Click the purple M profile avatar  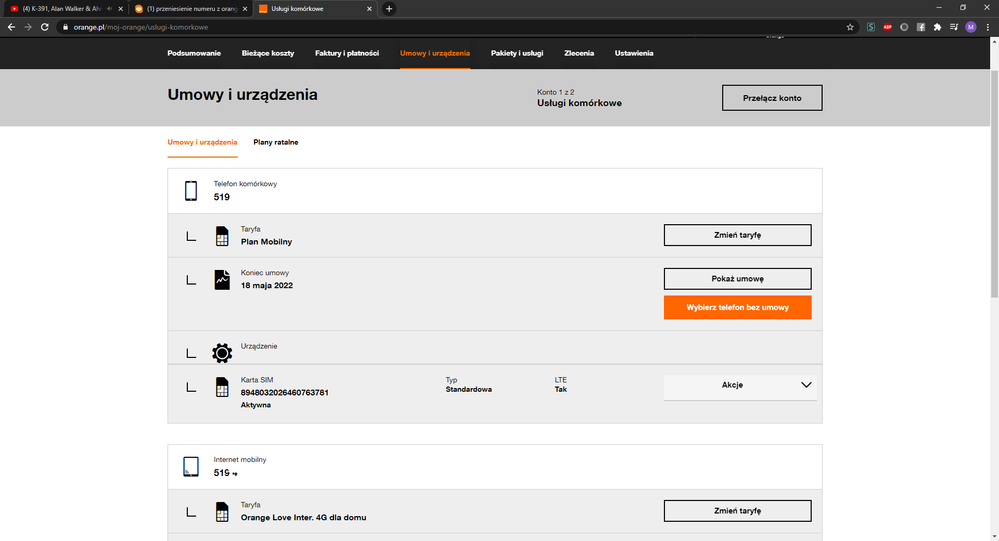pos(970,27)
